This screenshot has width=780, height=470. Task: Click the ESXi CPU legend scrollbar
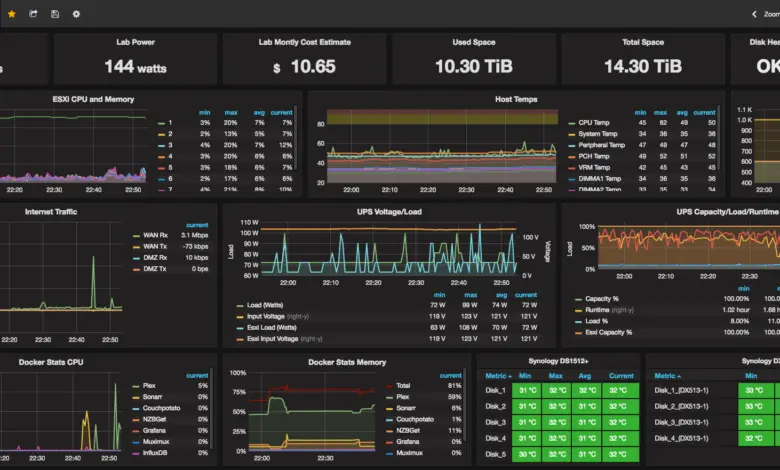295,138
